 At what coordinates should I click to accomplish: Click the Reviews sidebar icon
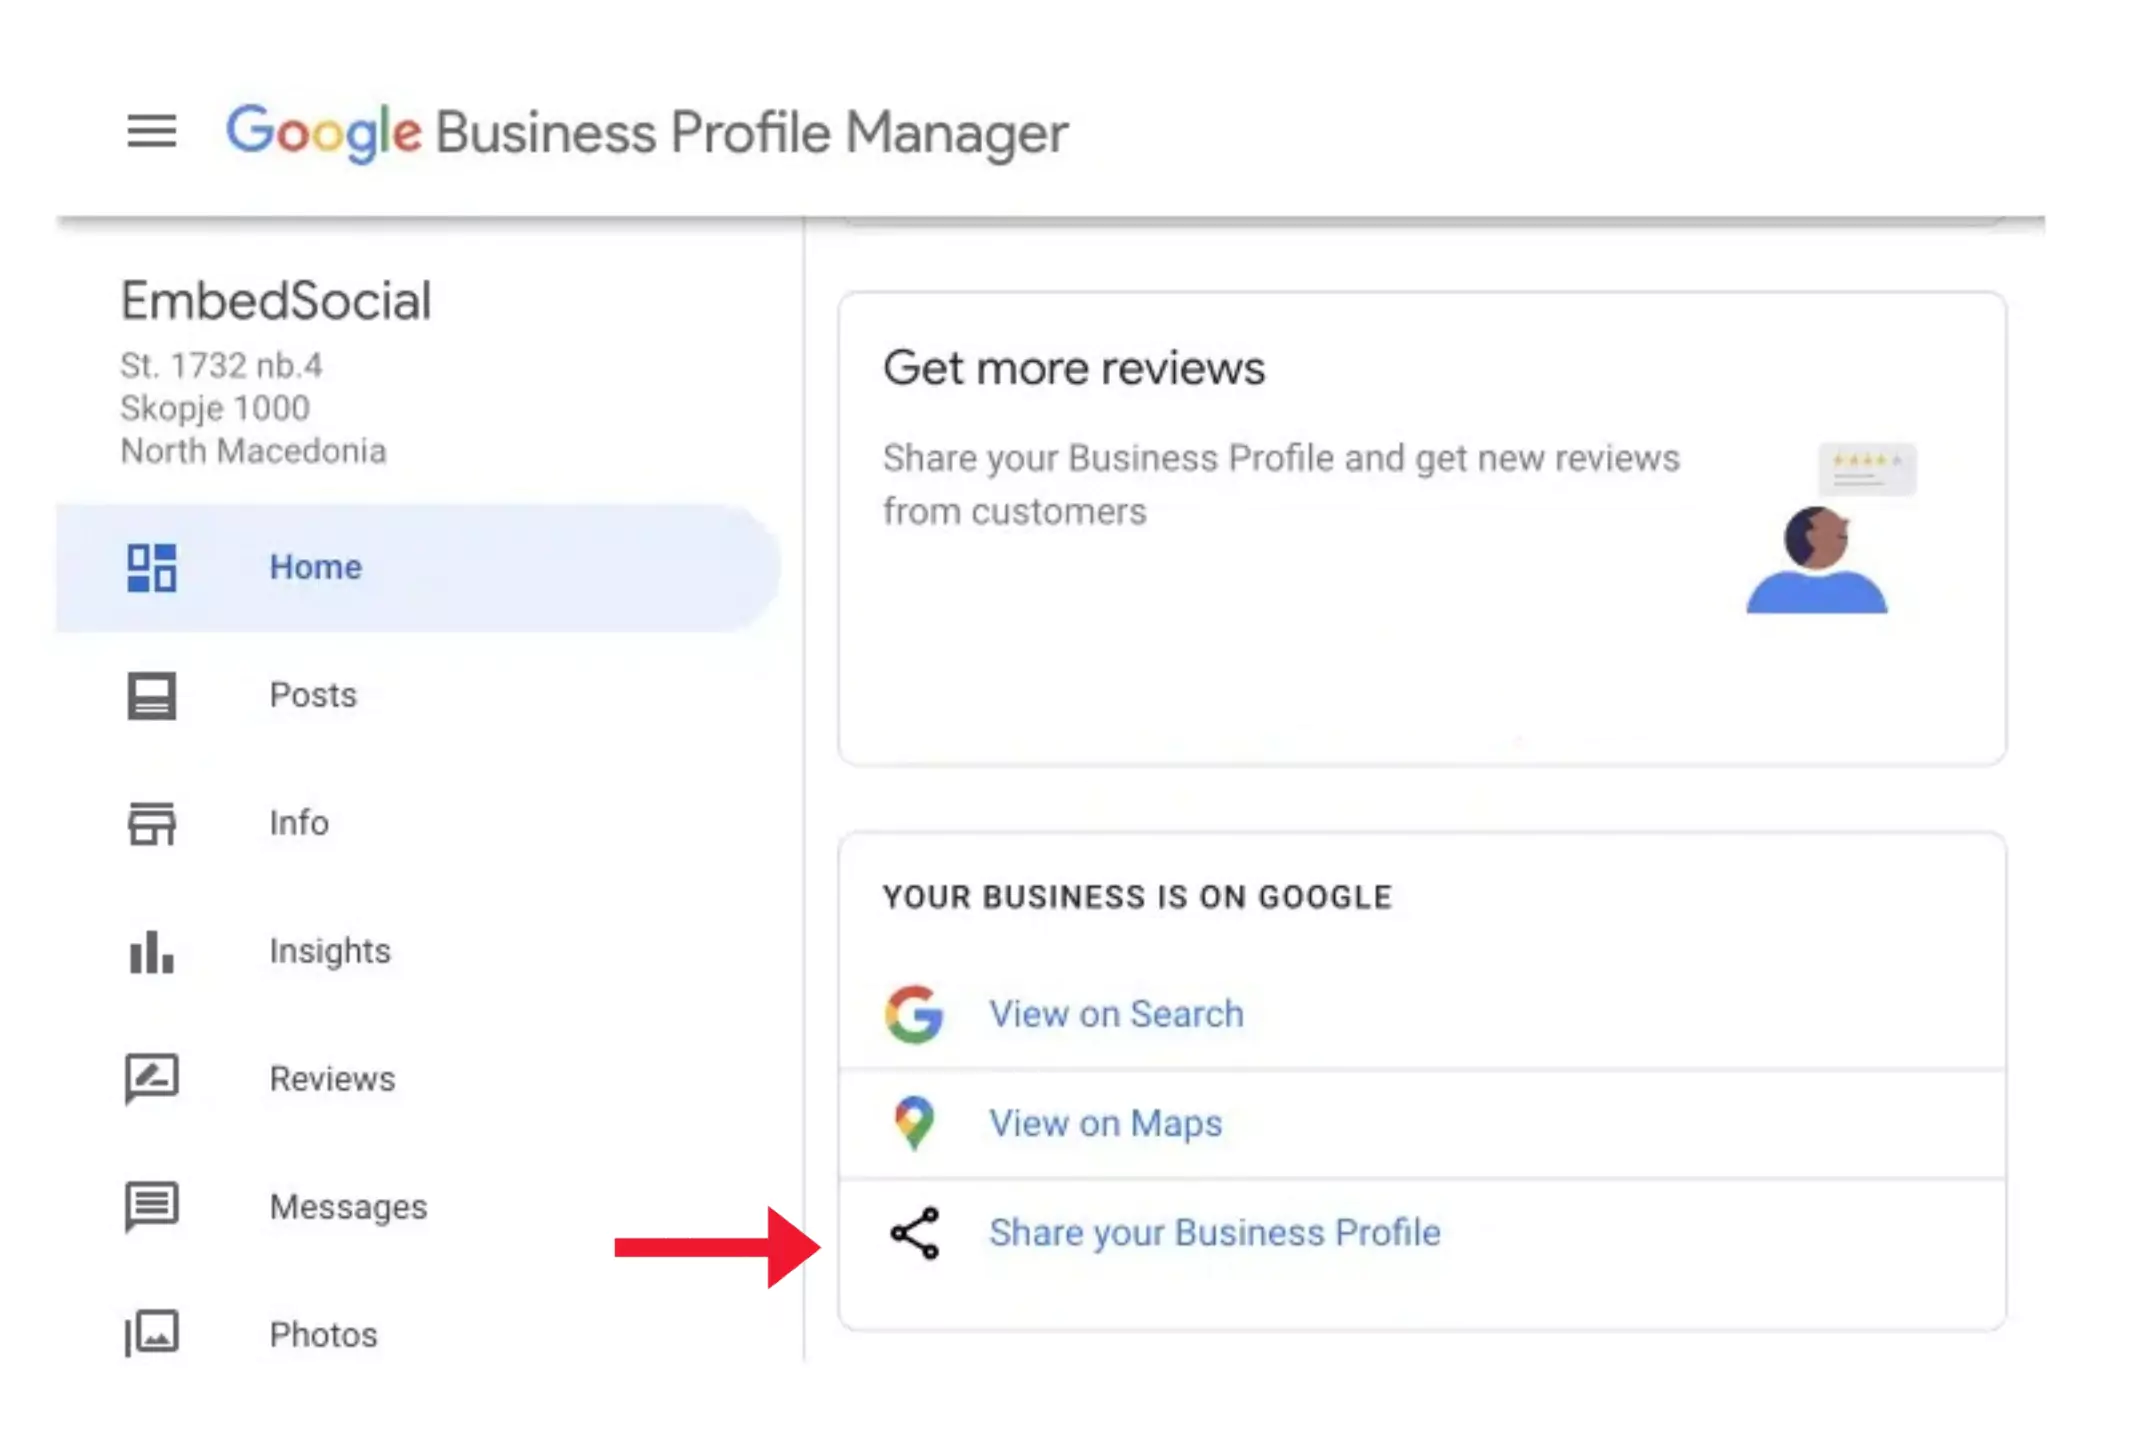click(x=151, y=1079)
